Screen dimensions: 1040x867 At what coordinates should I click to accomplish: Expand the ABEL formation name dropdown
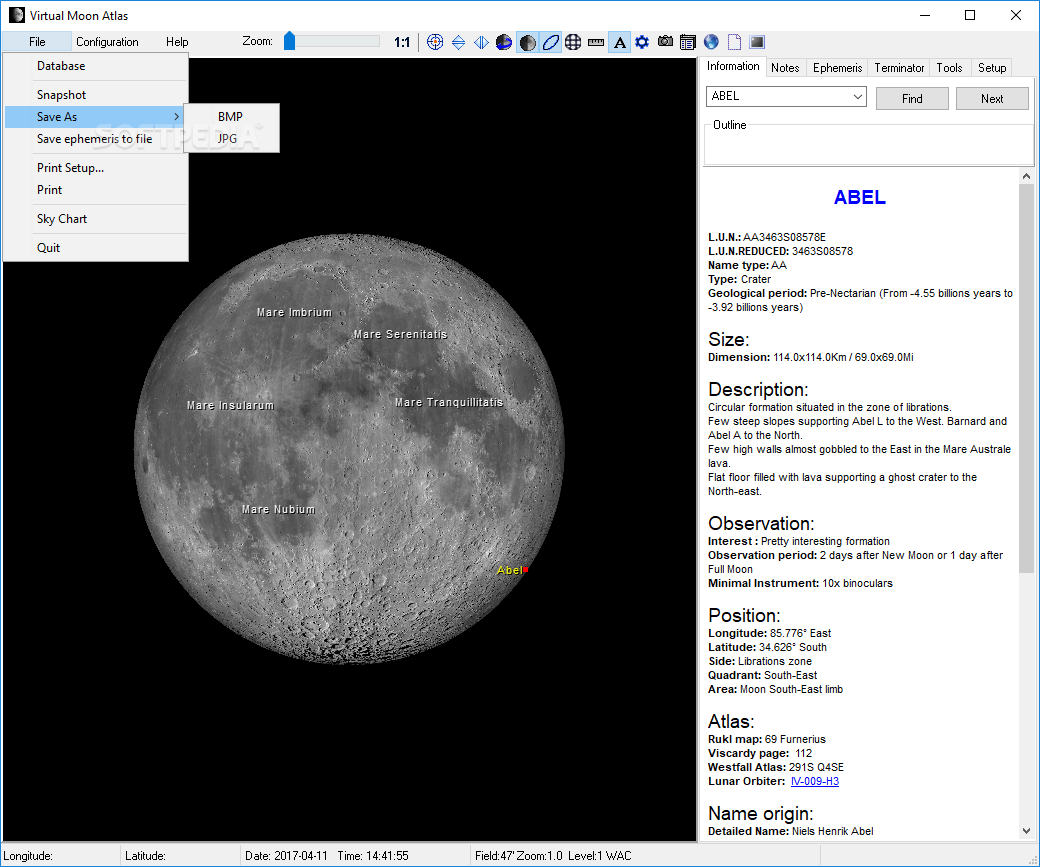pyautogui.click(x=858, y=97)
